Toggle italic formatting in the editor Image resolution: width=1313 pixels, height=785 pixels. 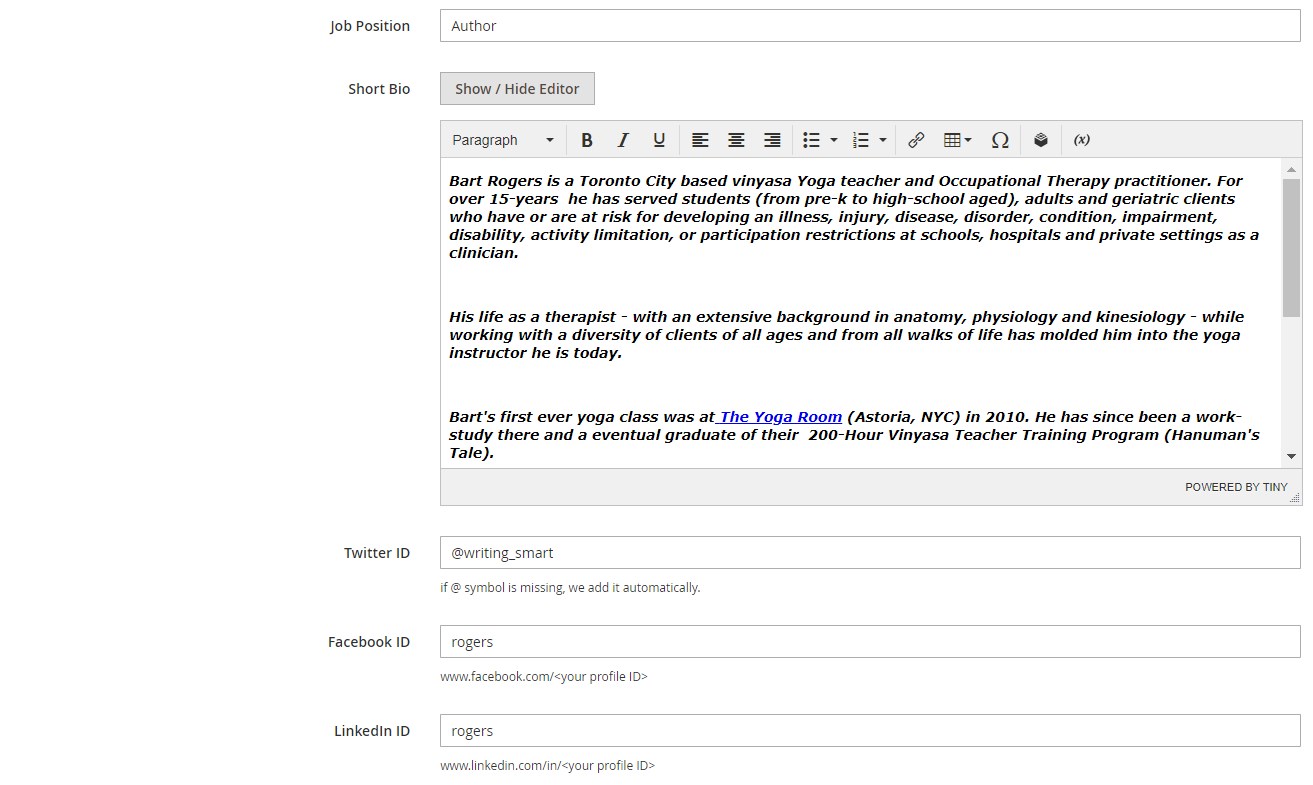tap(623, 140)
